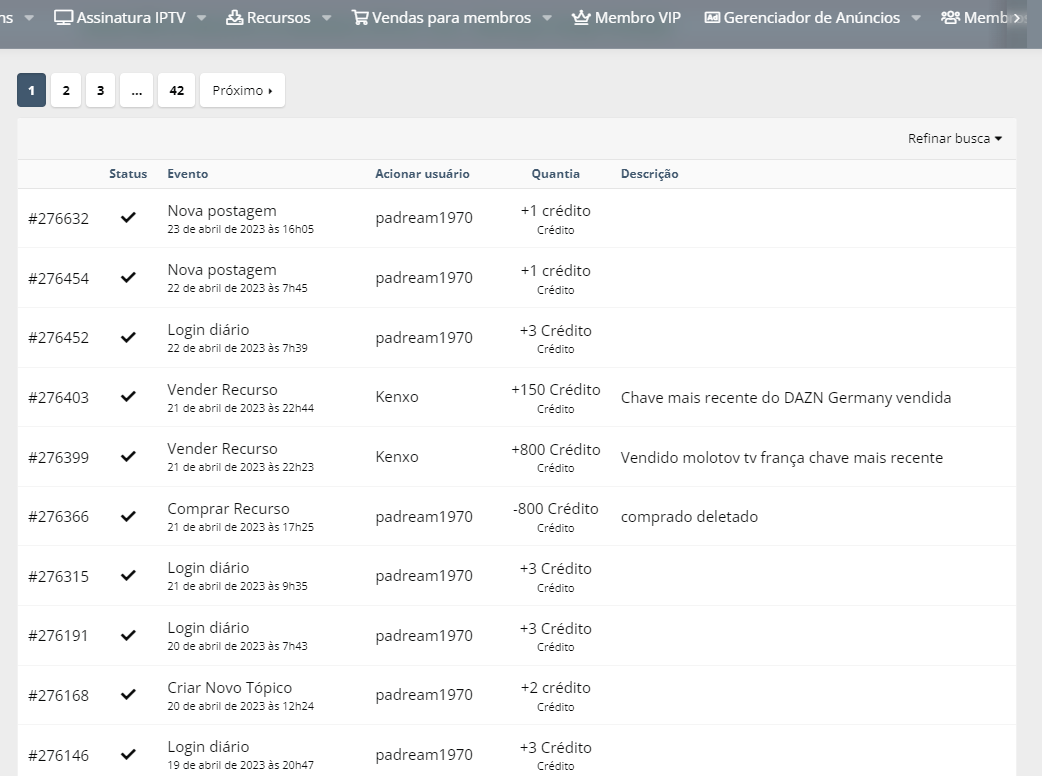Click the crown icon beside Membro VIP
1042x776 pixels.
581,18
